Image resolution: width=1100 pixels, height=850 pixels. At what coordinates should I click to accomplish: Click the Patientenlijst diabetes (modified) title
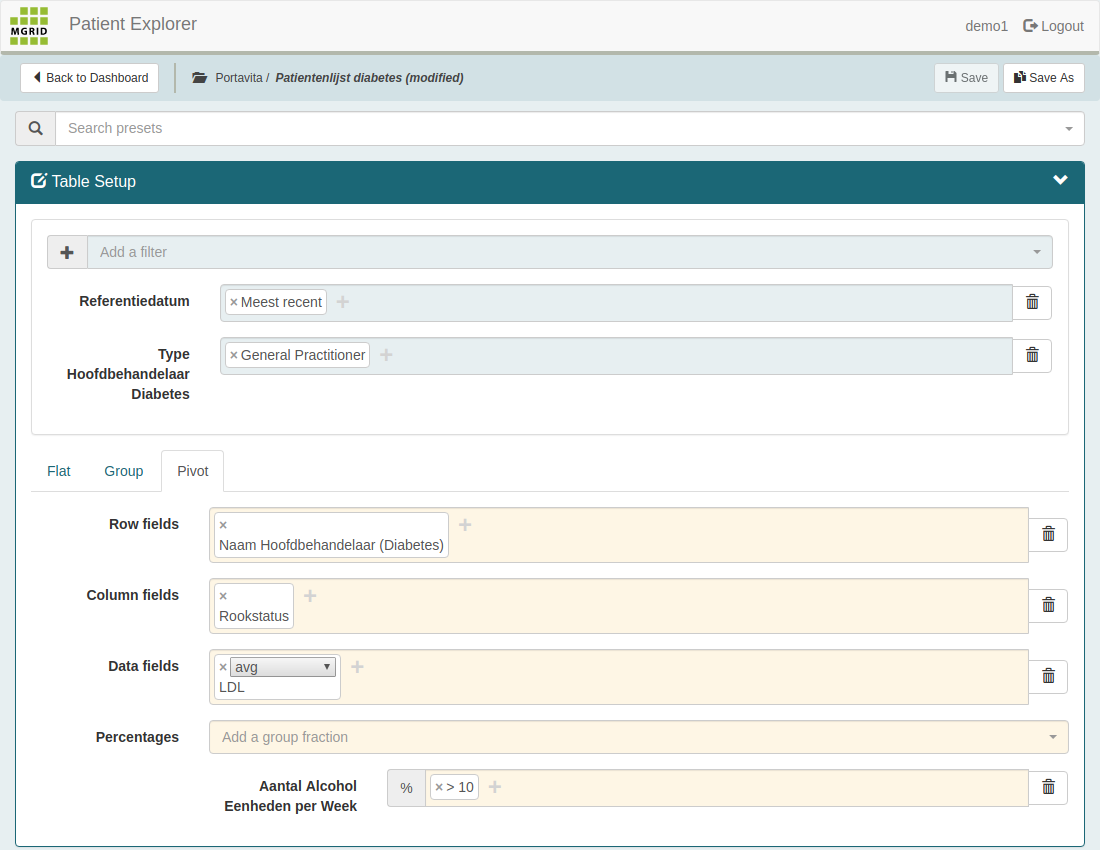click(369, 78)
